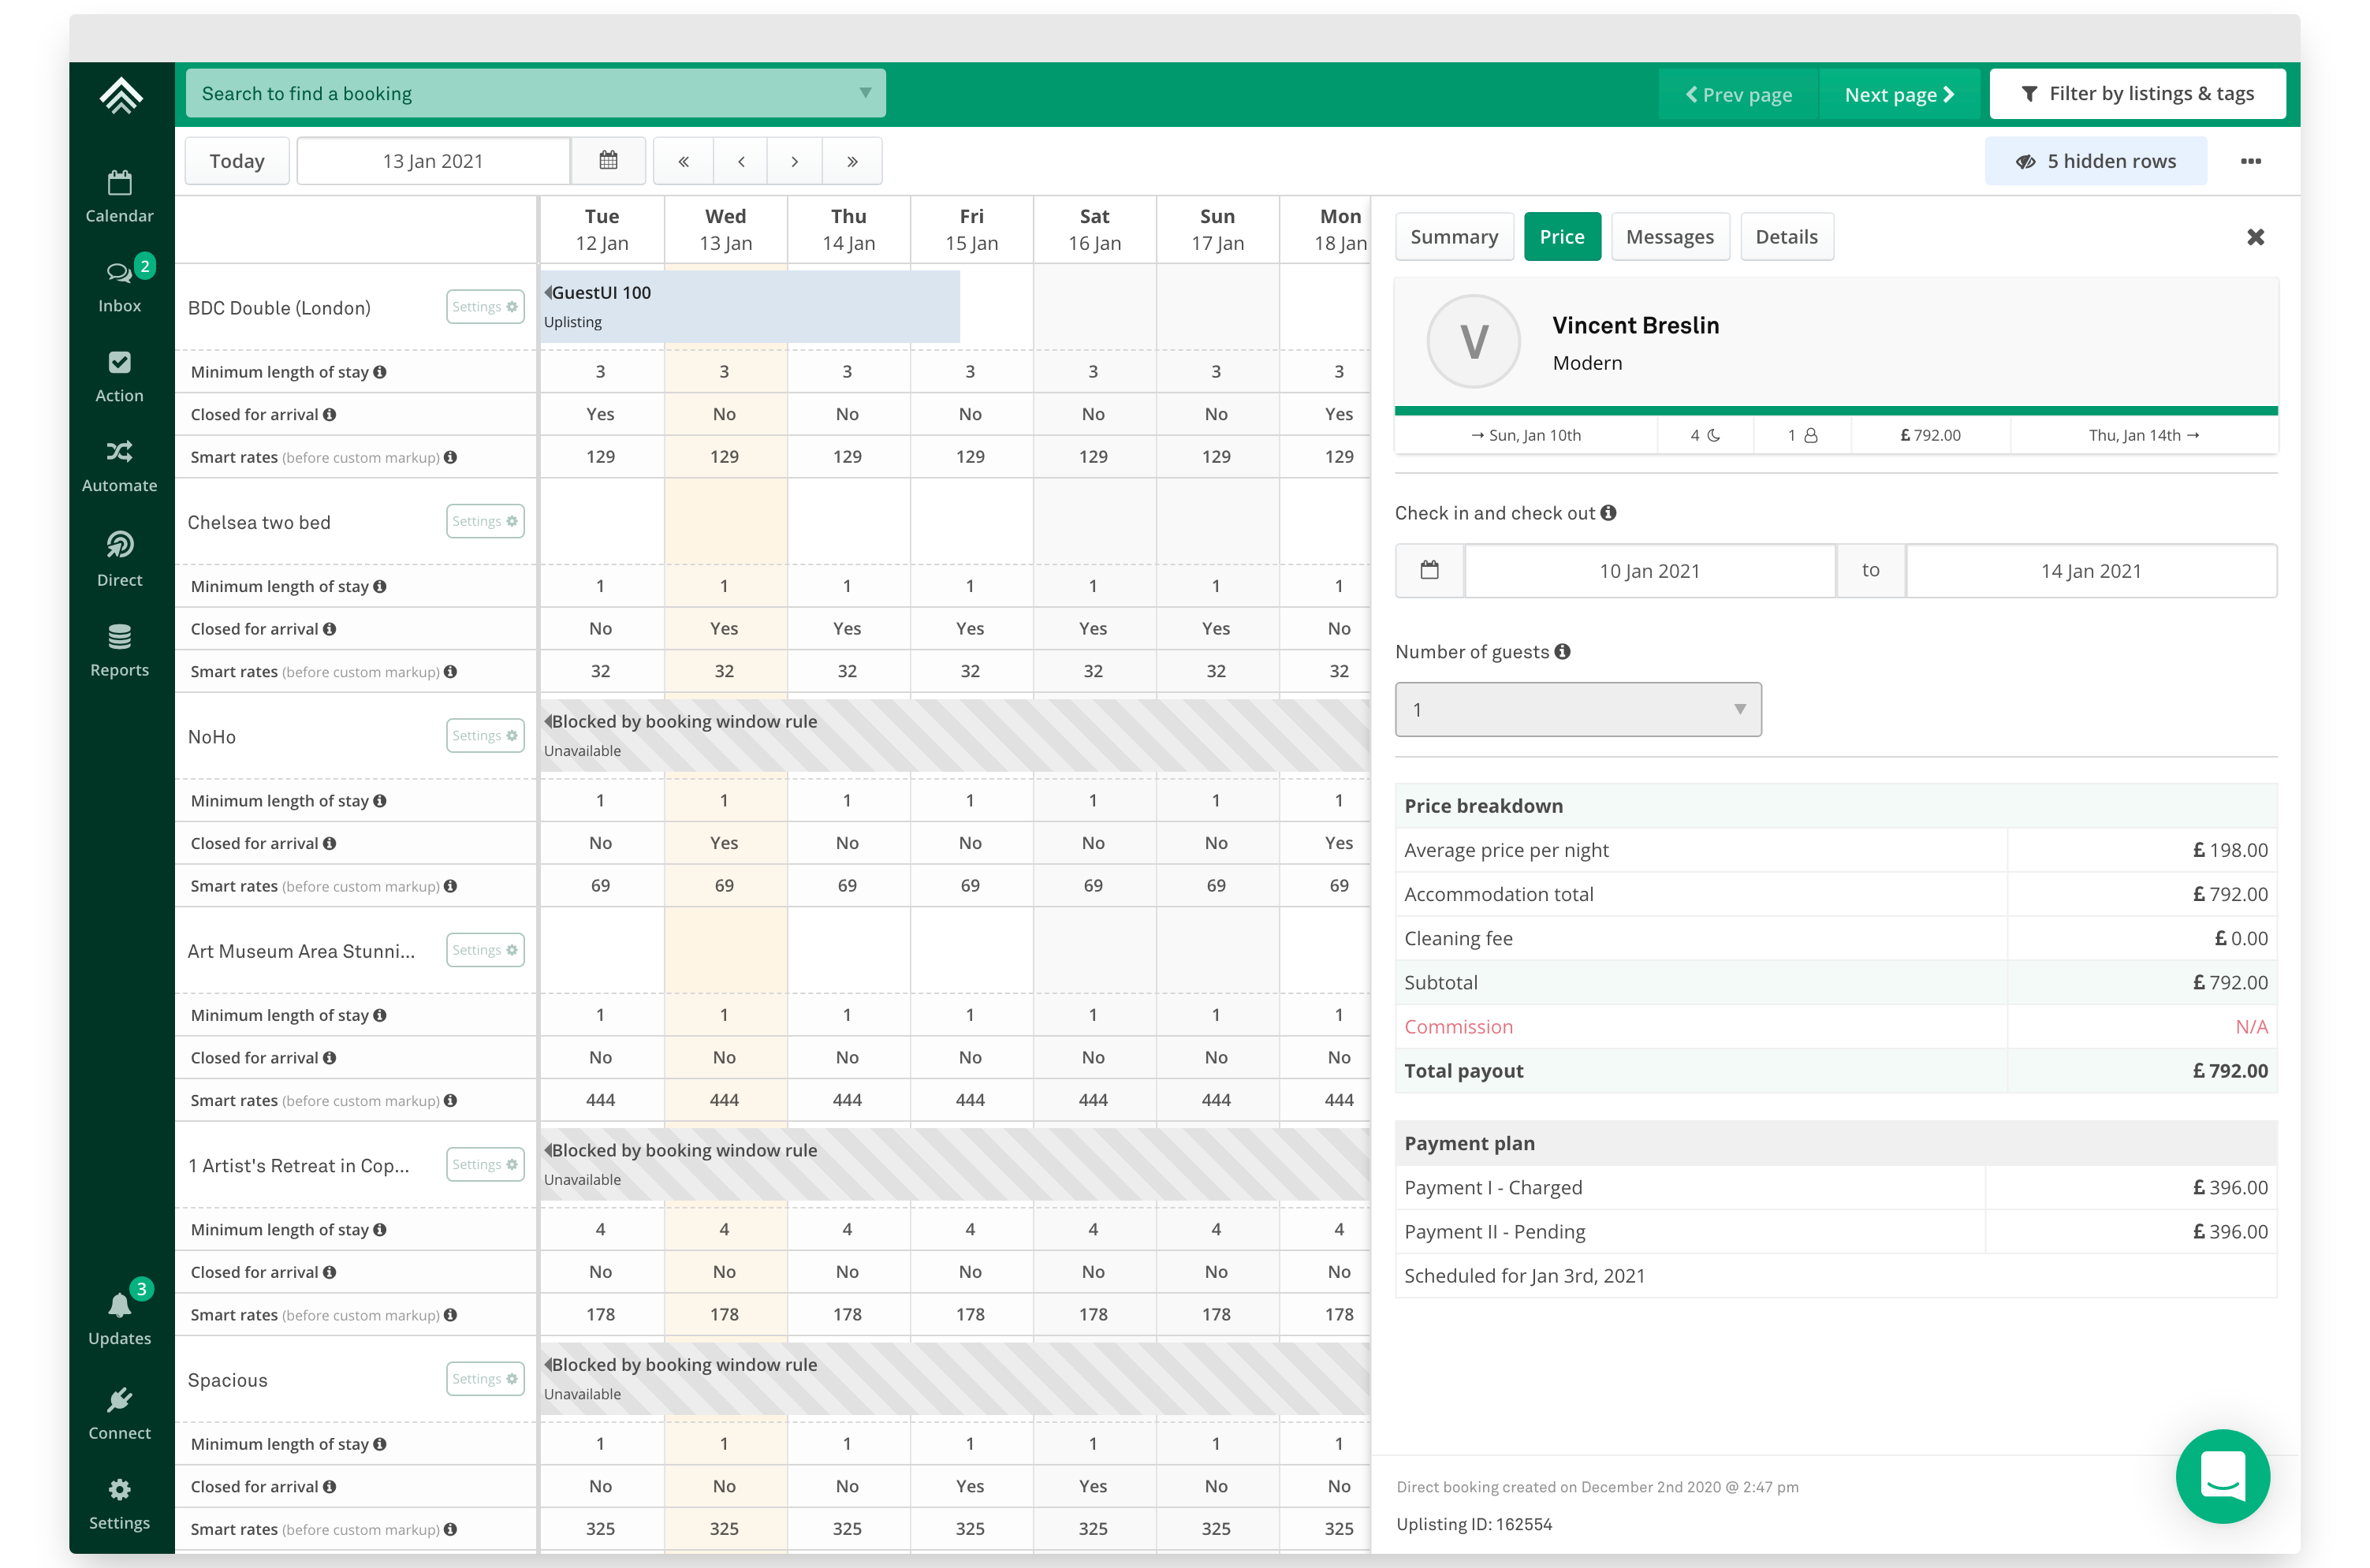Switch to the Summary tab

tap(1453, 237)
